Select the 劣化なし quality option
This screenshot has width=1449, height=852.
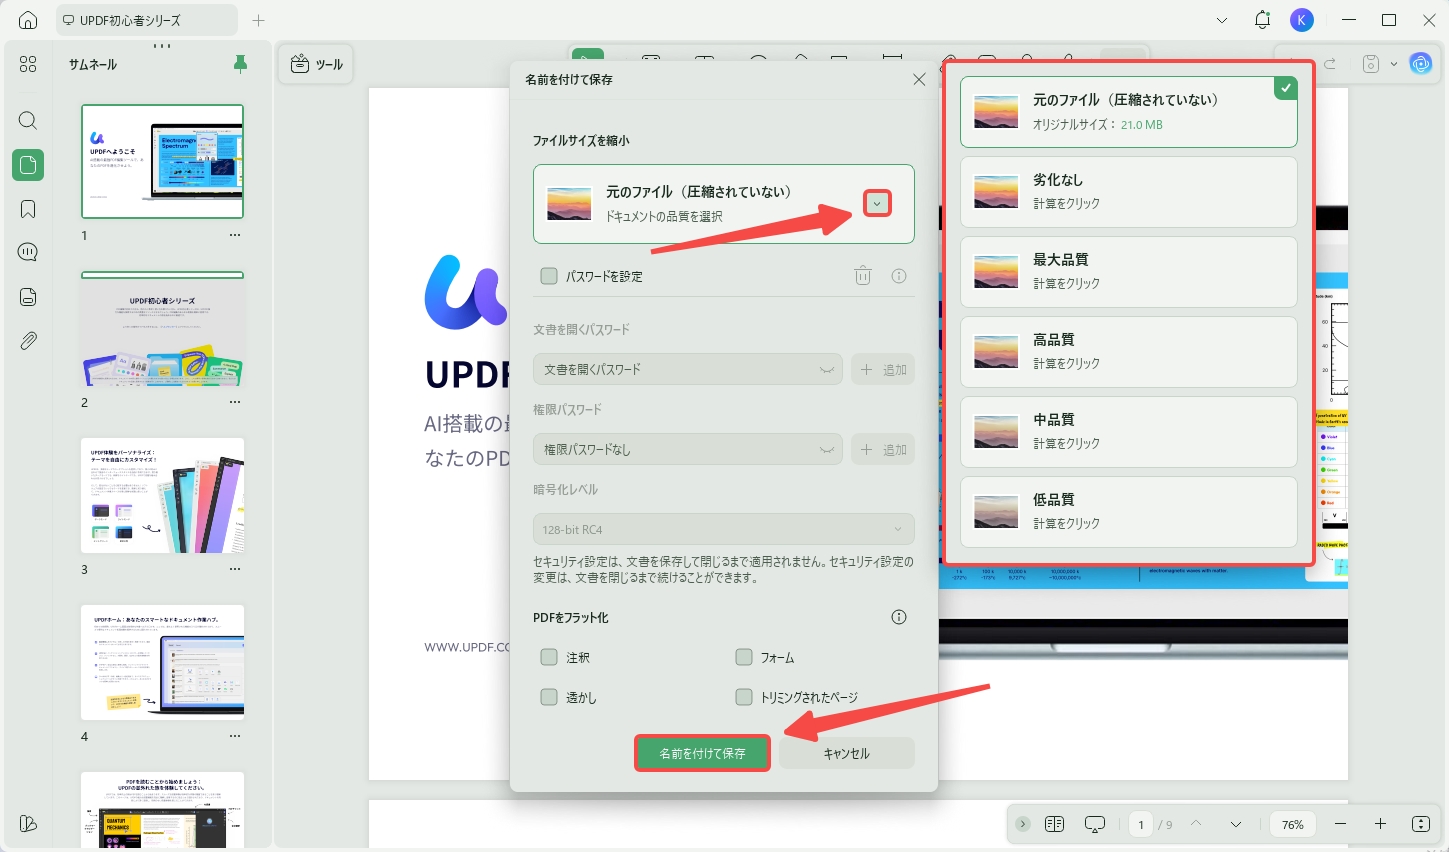coord(1129,192)
